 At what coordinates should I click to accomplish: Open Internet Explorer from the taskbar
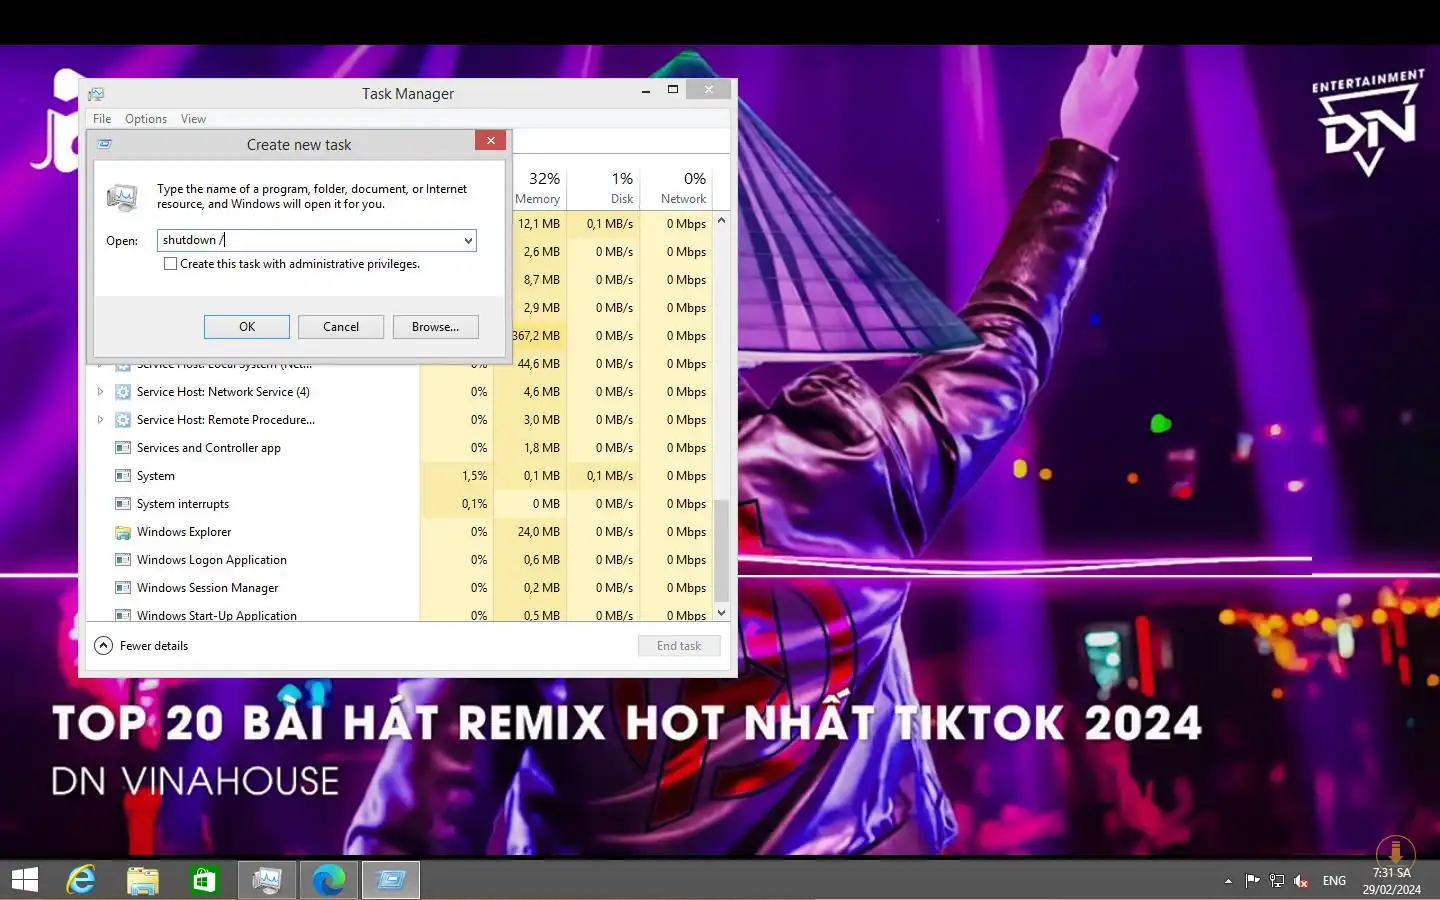tap(81, 880)
